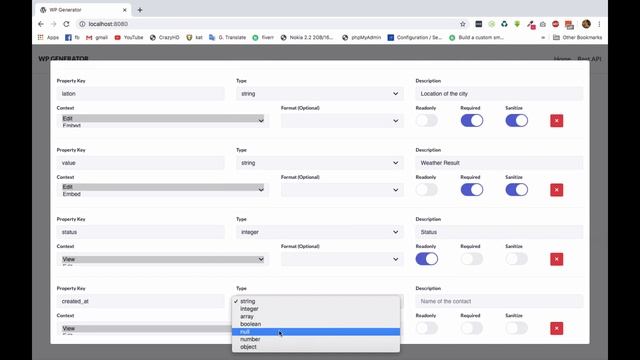
Task: Open the Apps bookmark shortcut
Action: tap(48, 38)
